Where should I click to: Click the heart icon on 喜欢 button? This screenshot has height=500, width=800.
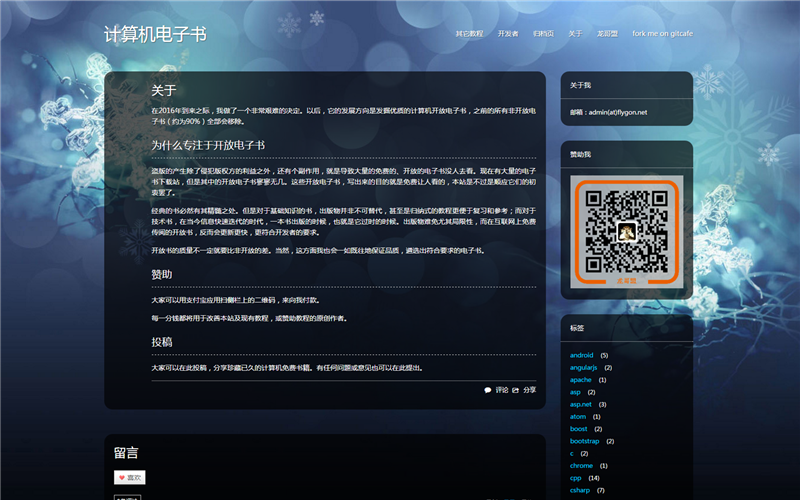[121, 478]
